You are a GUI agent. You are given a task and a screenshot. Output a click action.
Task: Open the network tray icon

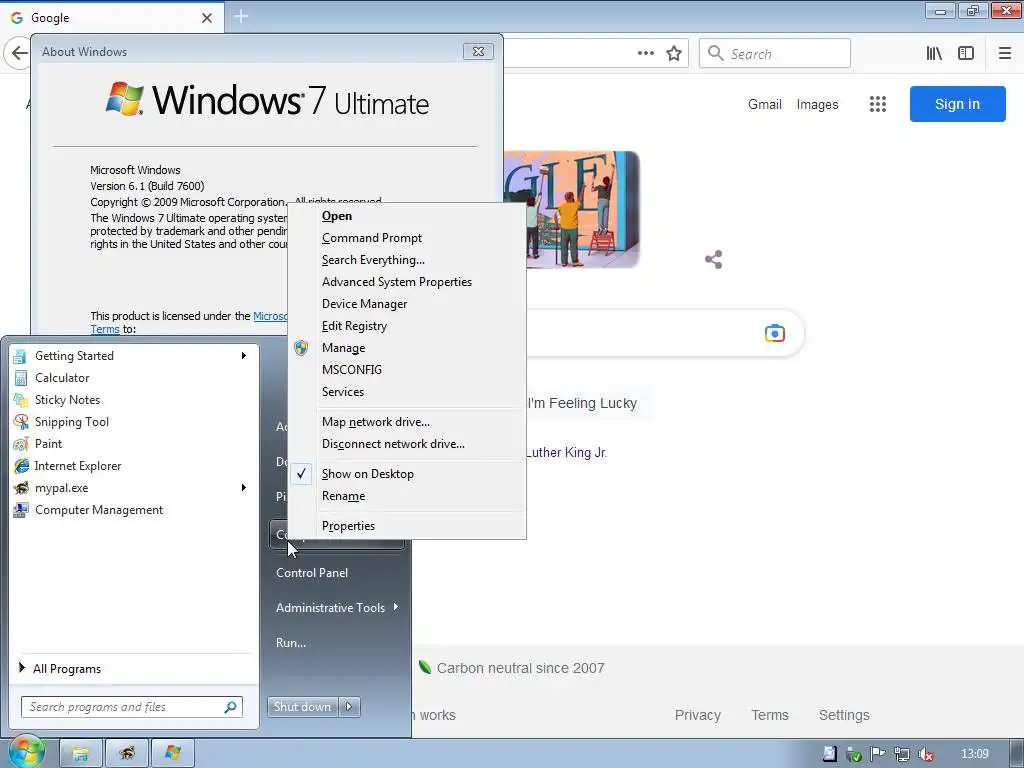[902, 754]
